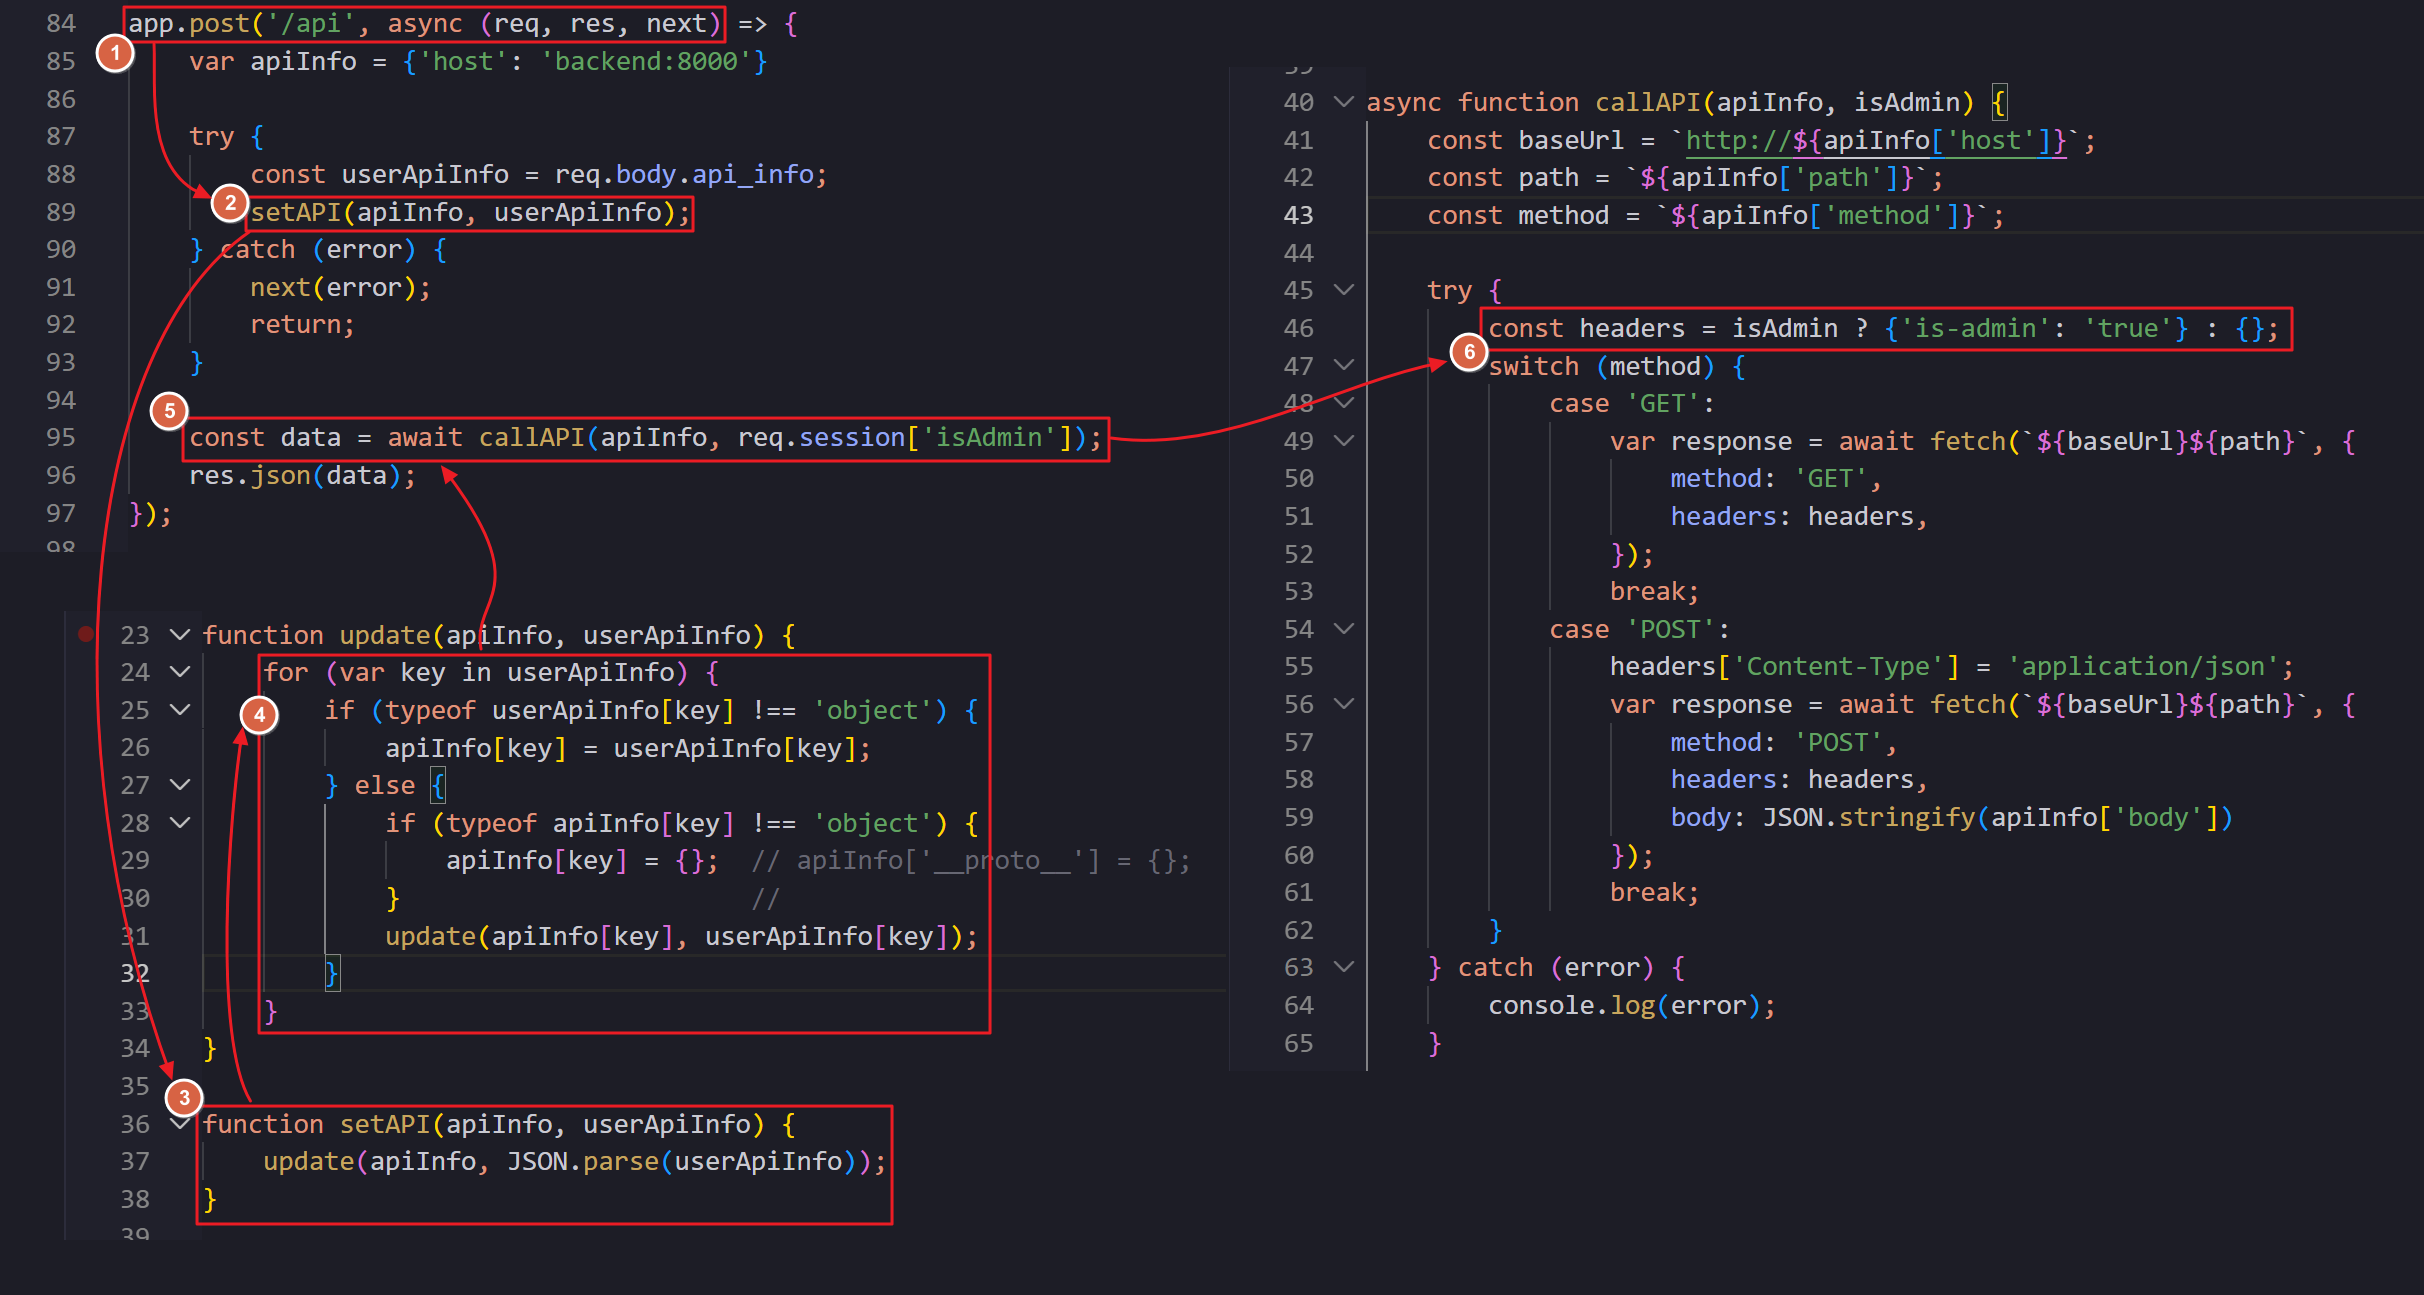
Task: Fold the try block chevron at line 45
Action: coord(1344,290)
